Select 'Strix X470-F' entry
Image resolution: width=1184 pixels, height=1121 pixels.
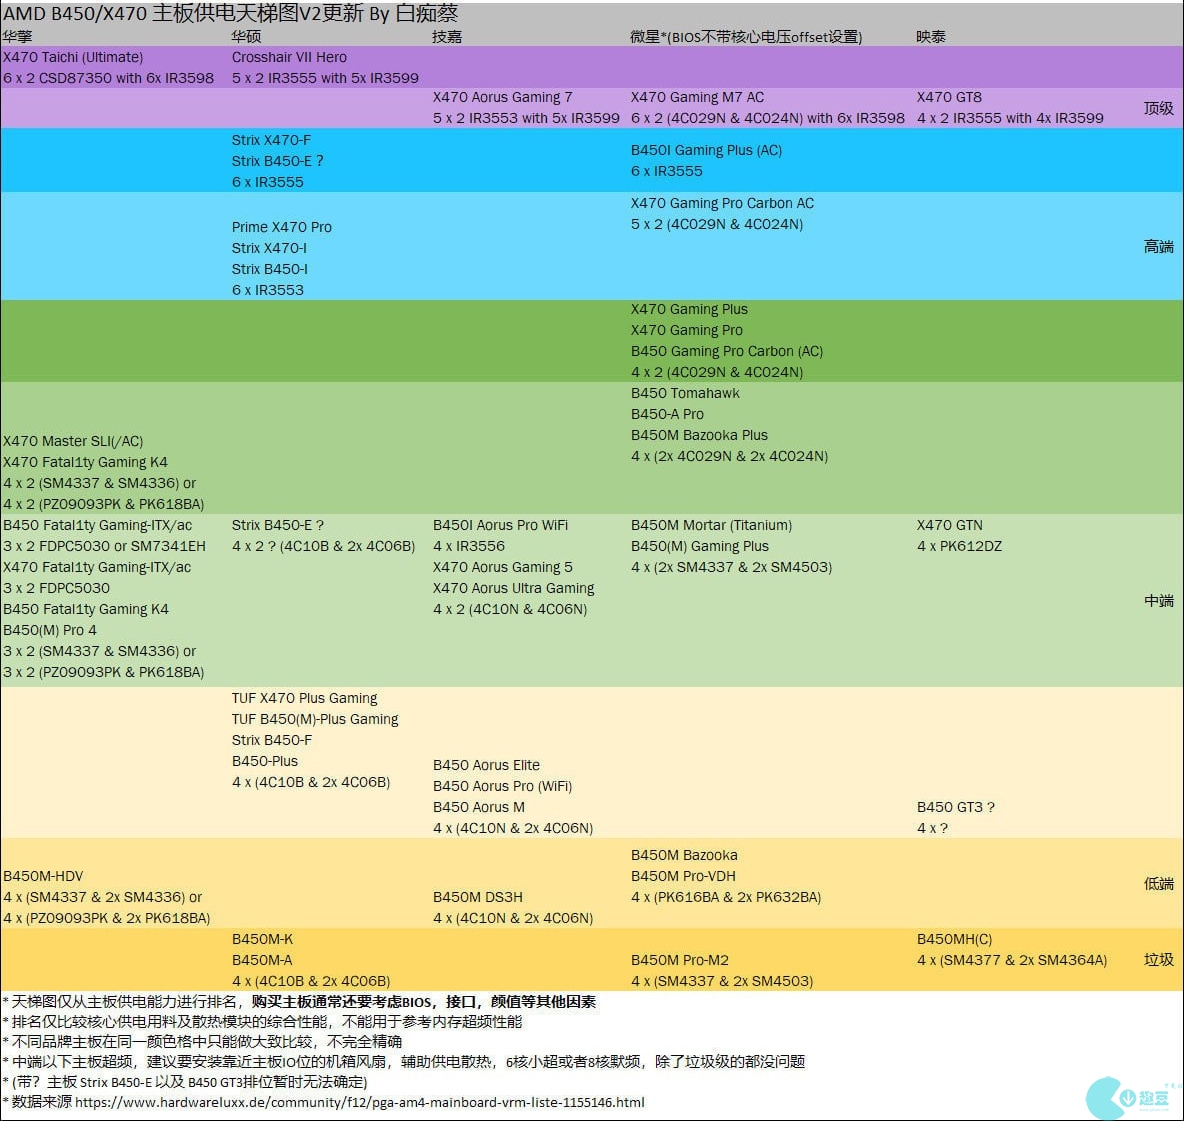(x=271, y=140)
